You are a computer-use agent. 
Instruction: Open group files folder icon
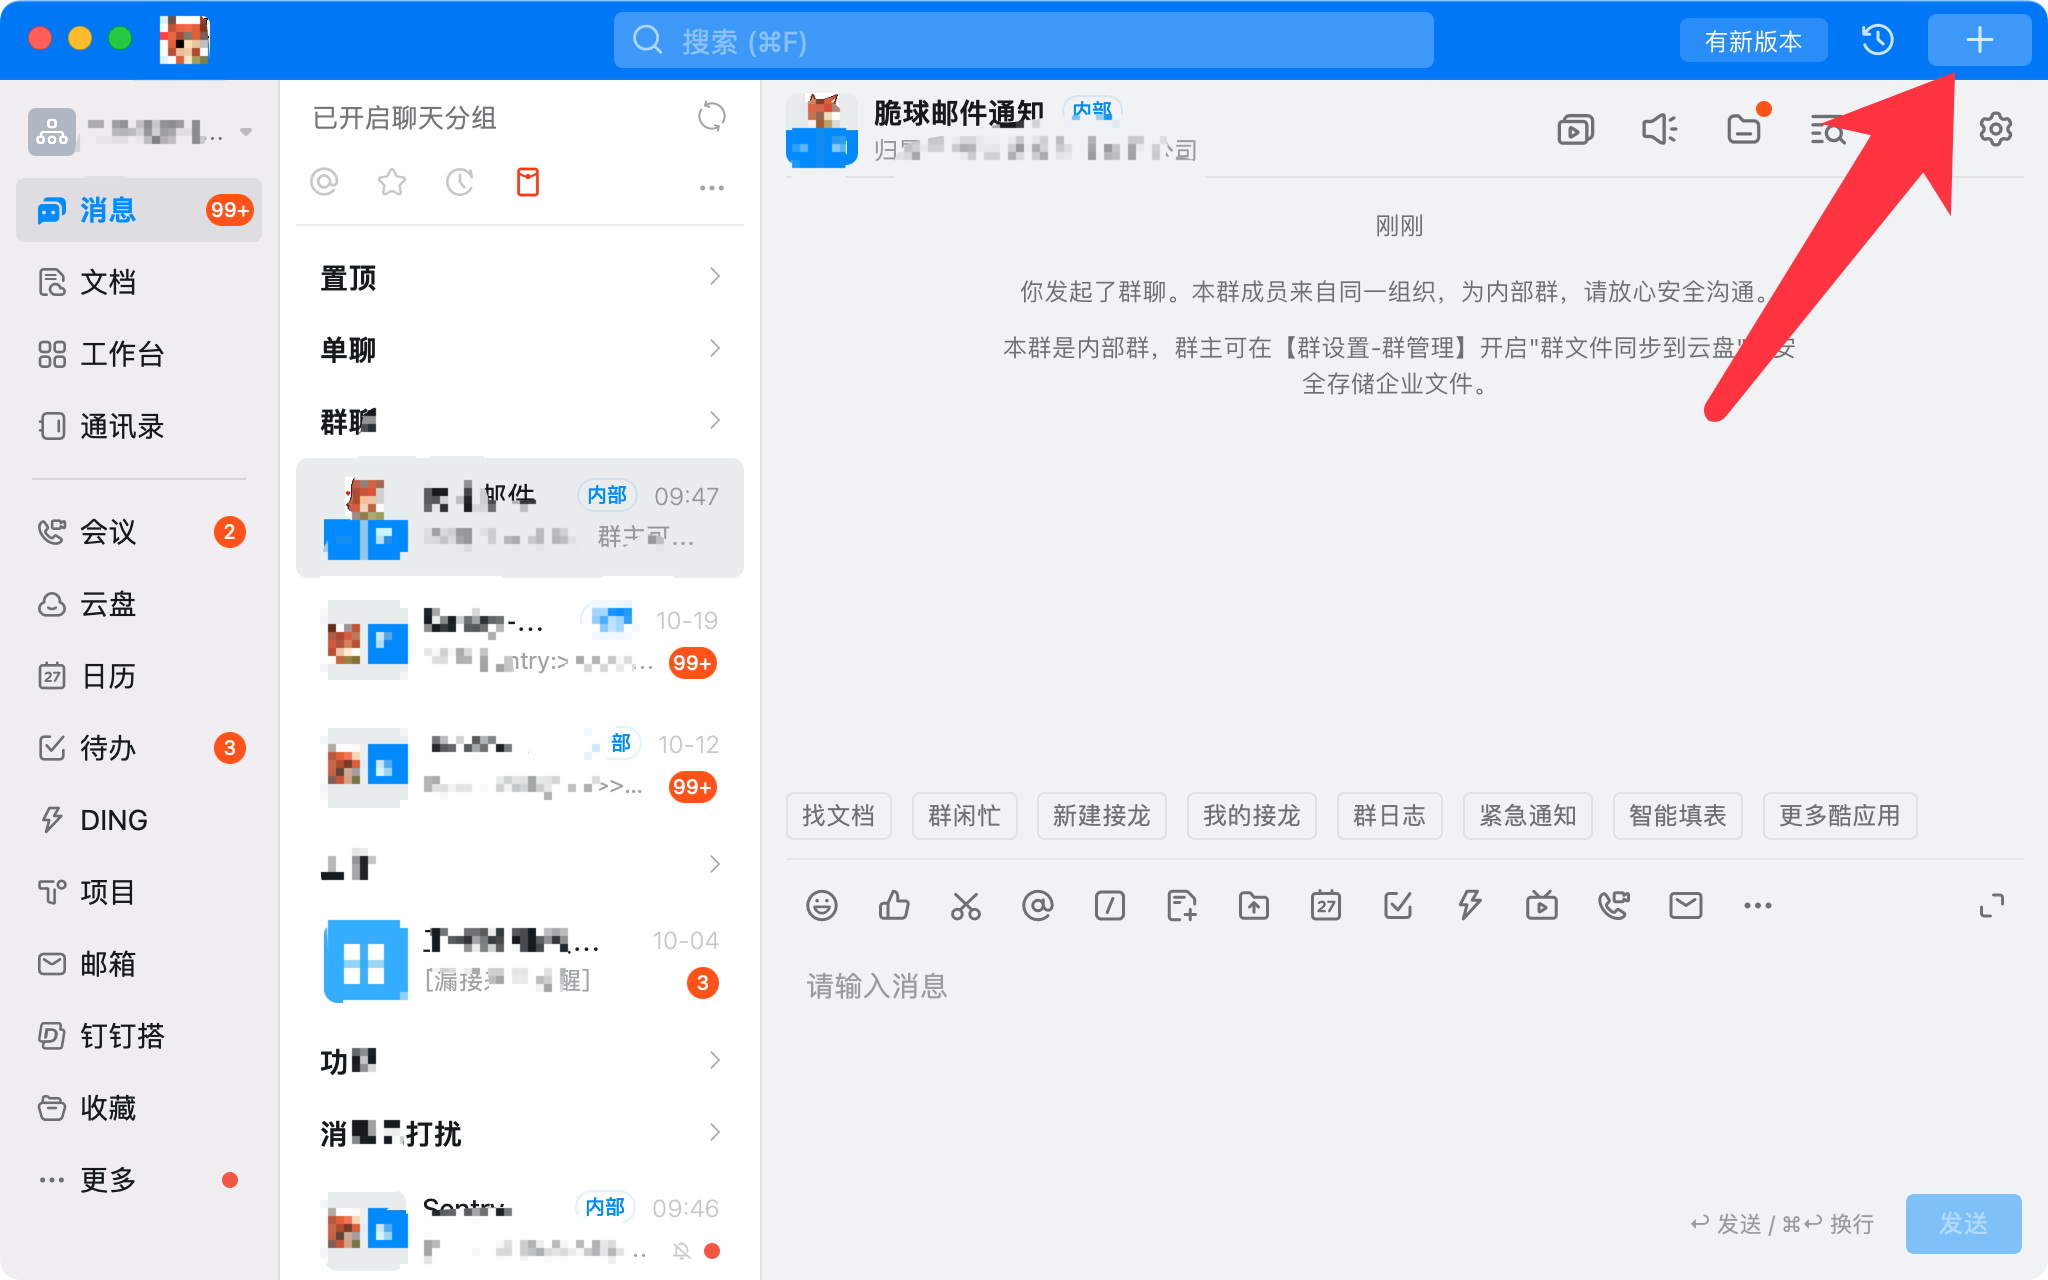(x=1744, y=130)
